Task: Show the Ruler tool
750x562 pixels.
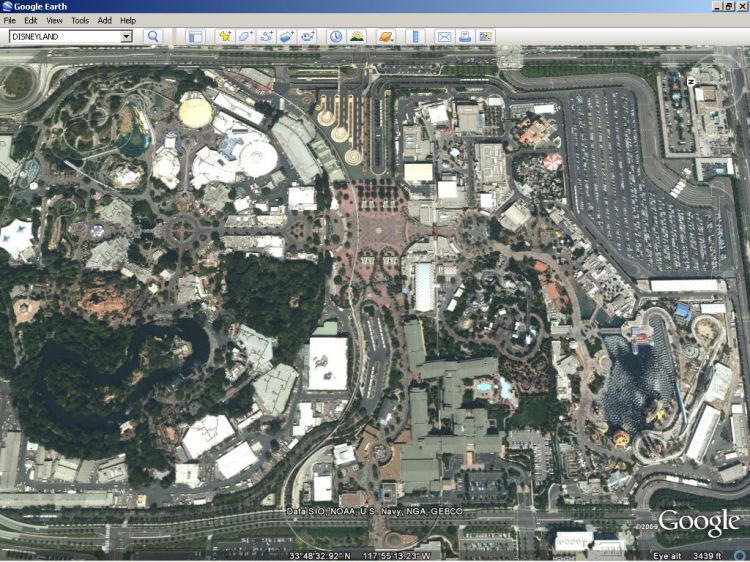Action: click(415, 36)
